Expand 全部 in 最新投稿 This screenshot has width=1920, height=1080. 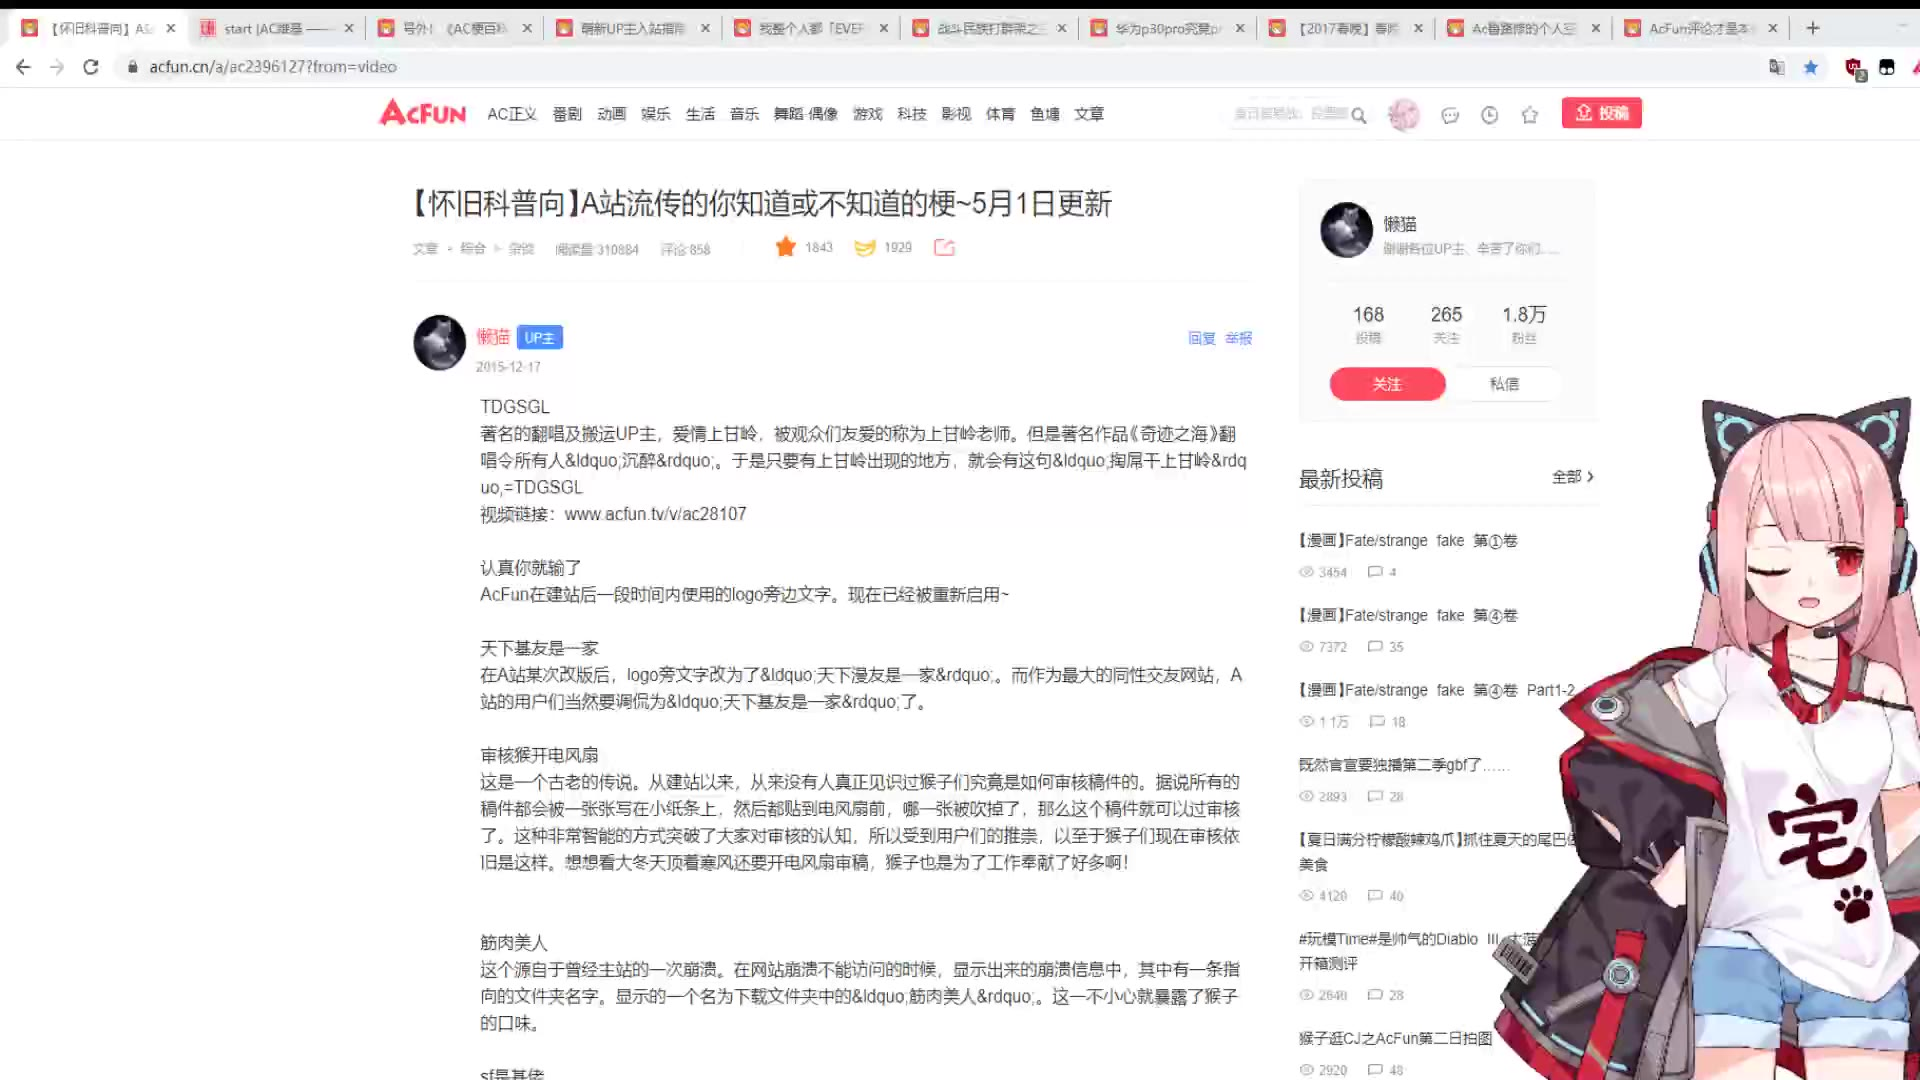pyautogui.click(x=1572, y=477)
